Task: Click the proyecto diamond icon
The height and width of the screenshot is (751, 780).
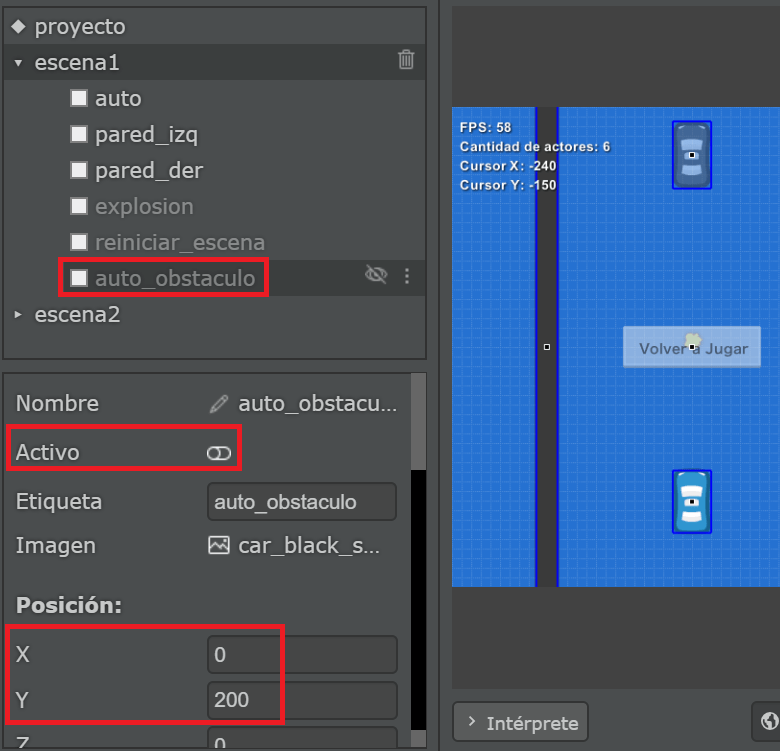Action: click(x=18, y=26)
